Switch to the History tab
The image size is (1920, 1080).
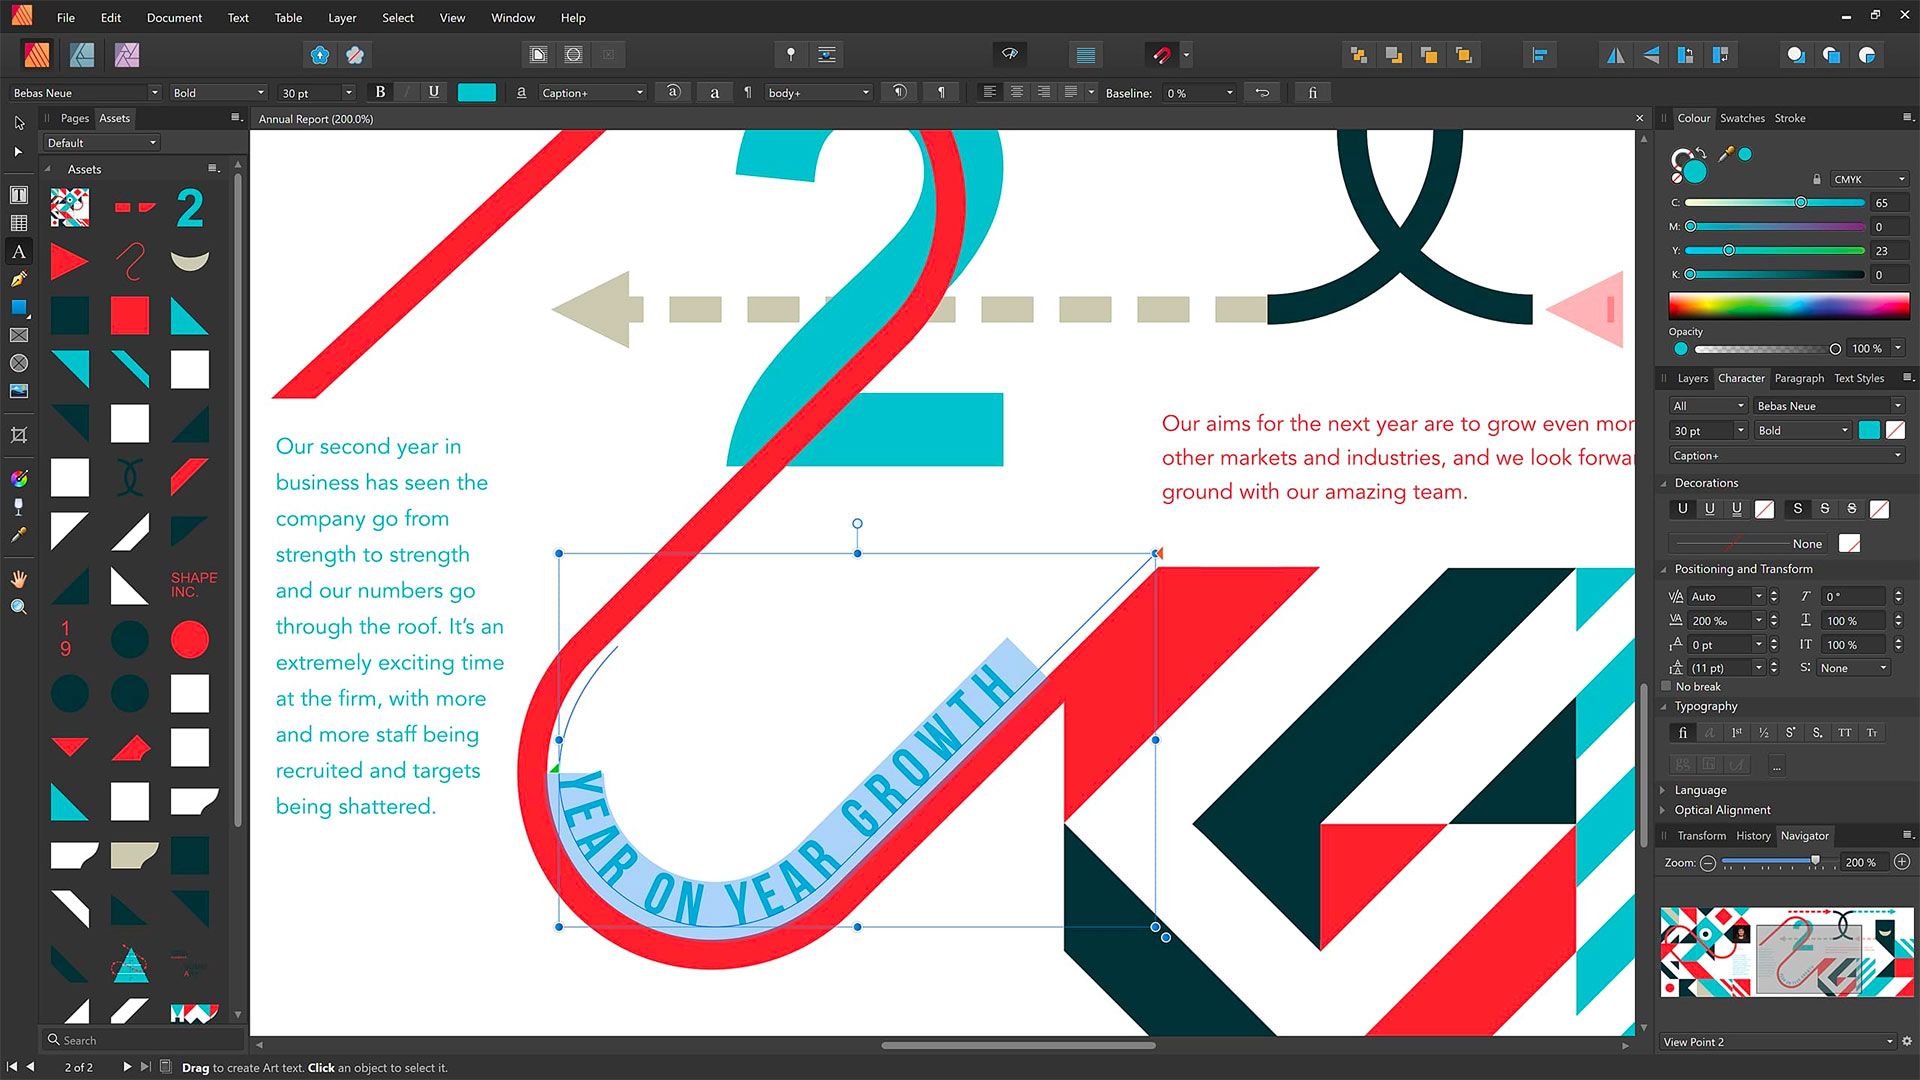coord(1753,835)
